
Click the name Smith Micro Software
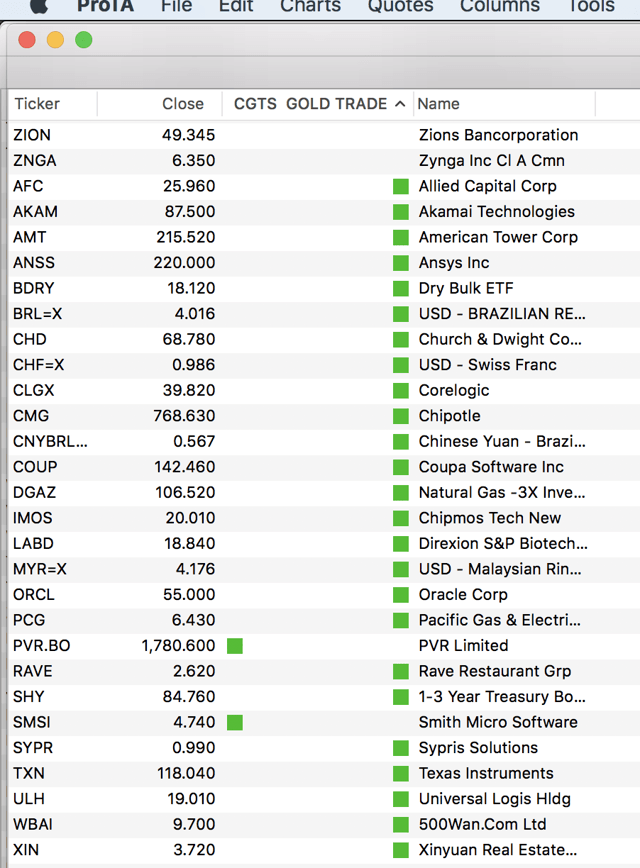(x=498, y=722)
